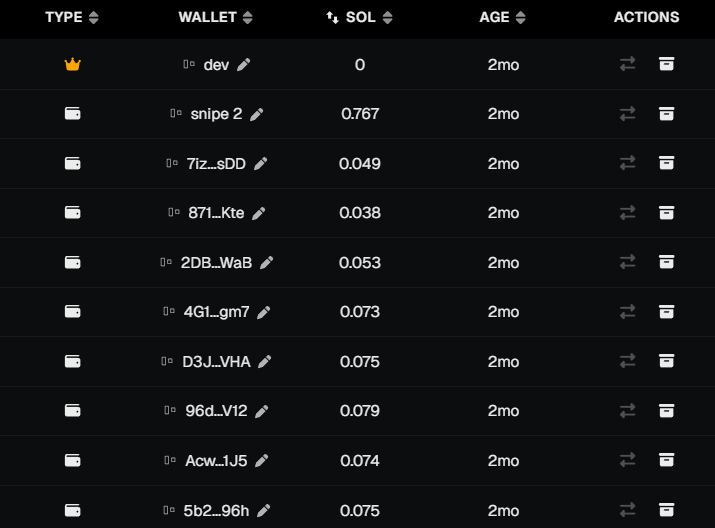Screen dimensions: 715x528
Task: Click the 5b2...96h wallet name
Action: pyautogui.click(x=217, y=510)
